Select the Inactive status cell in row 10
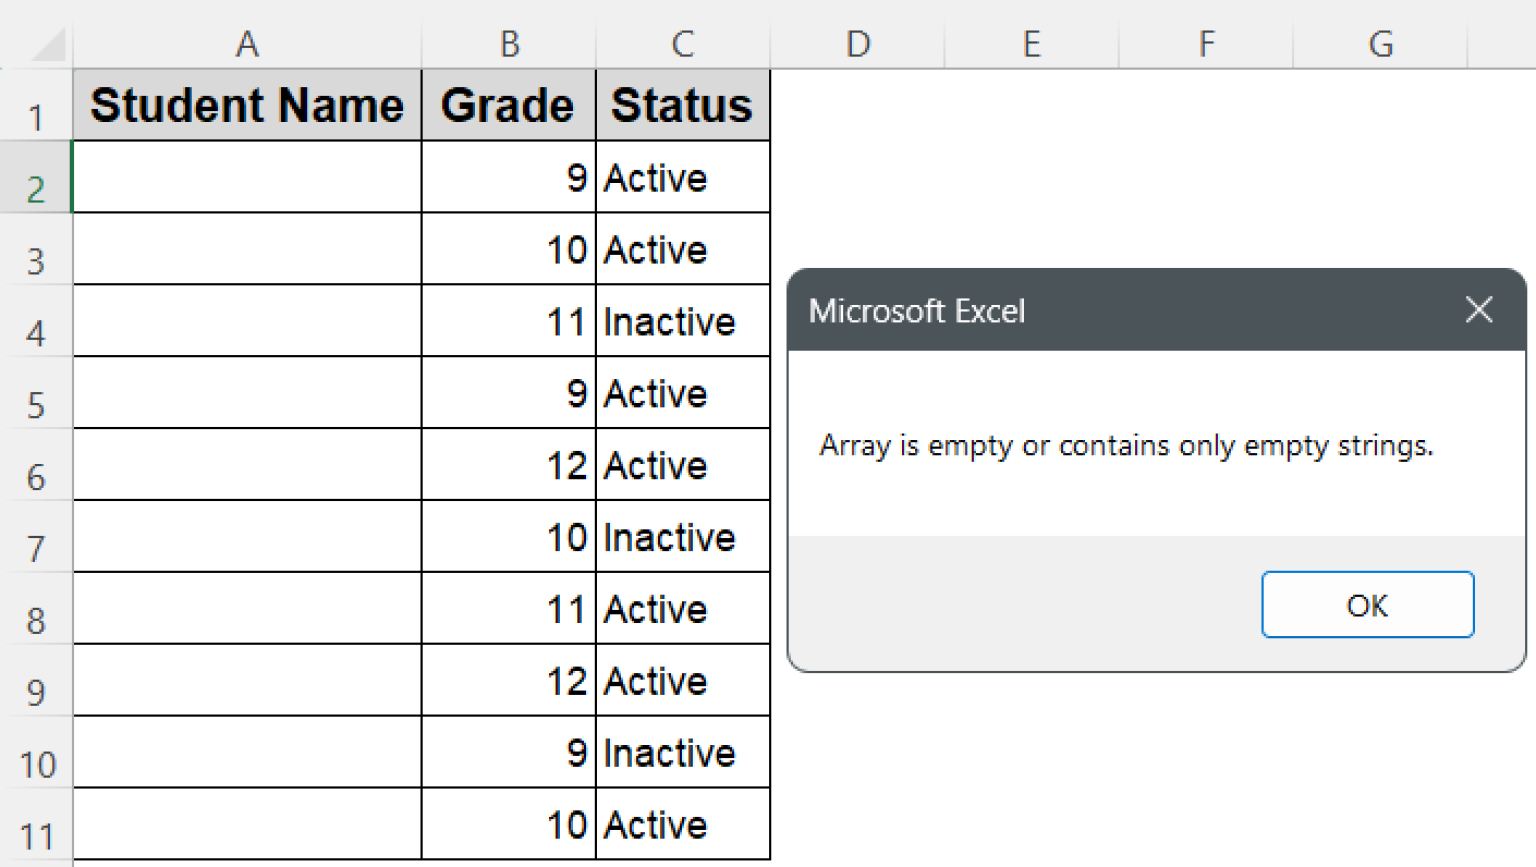Screen dimensions: 1536x867 point(682,752)
